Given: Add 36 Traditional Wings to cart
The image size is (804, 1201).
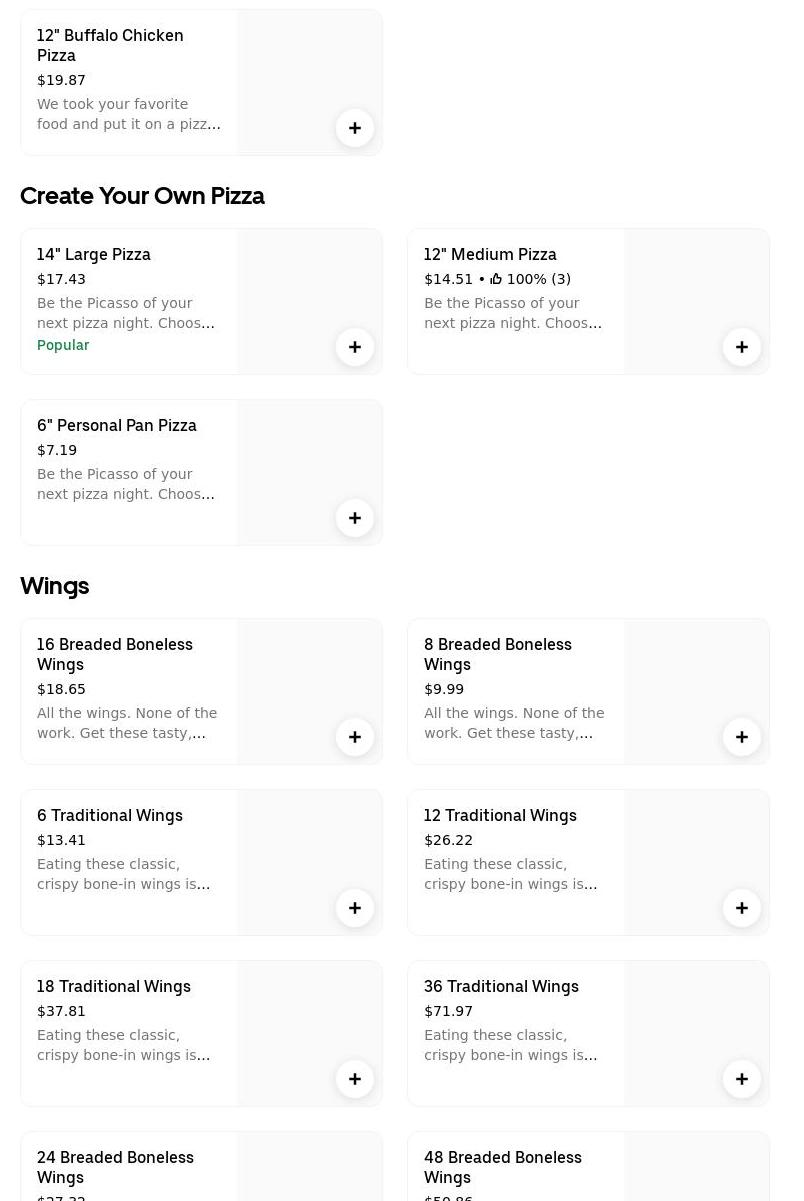Looking at the screenshot, I should [742, 1079].
